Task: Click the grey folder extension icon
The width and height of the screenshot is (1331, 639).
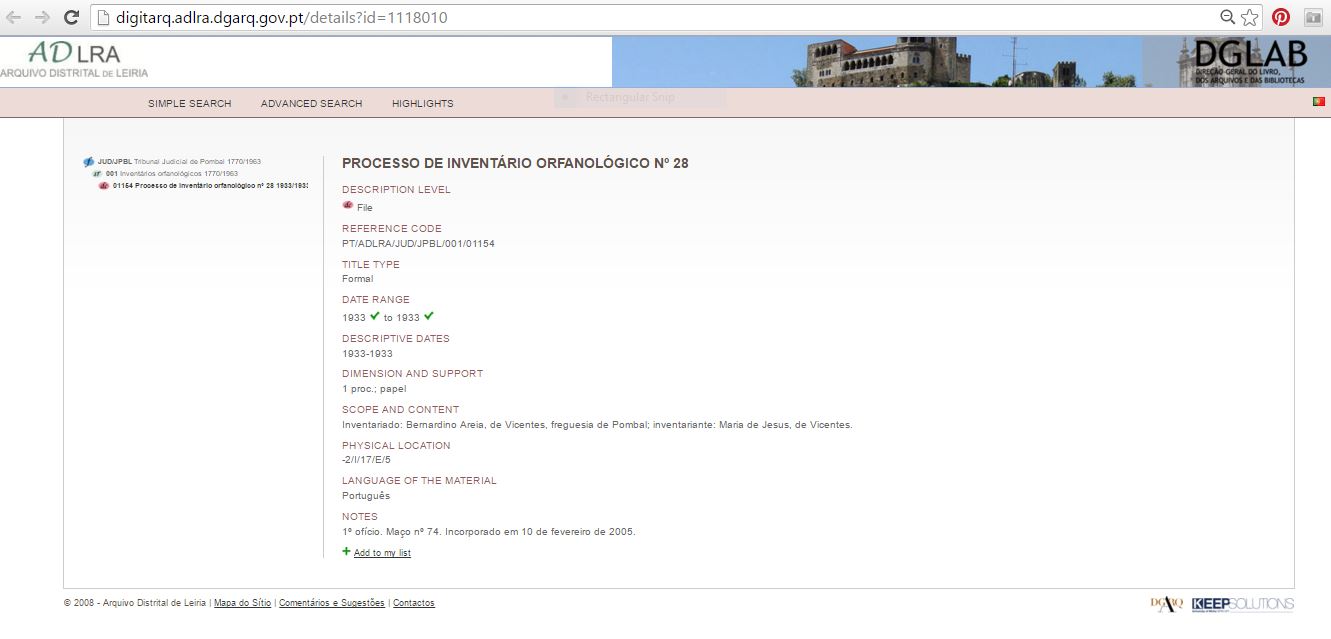Action: tap(1312, 17)
